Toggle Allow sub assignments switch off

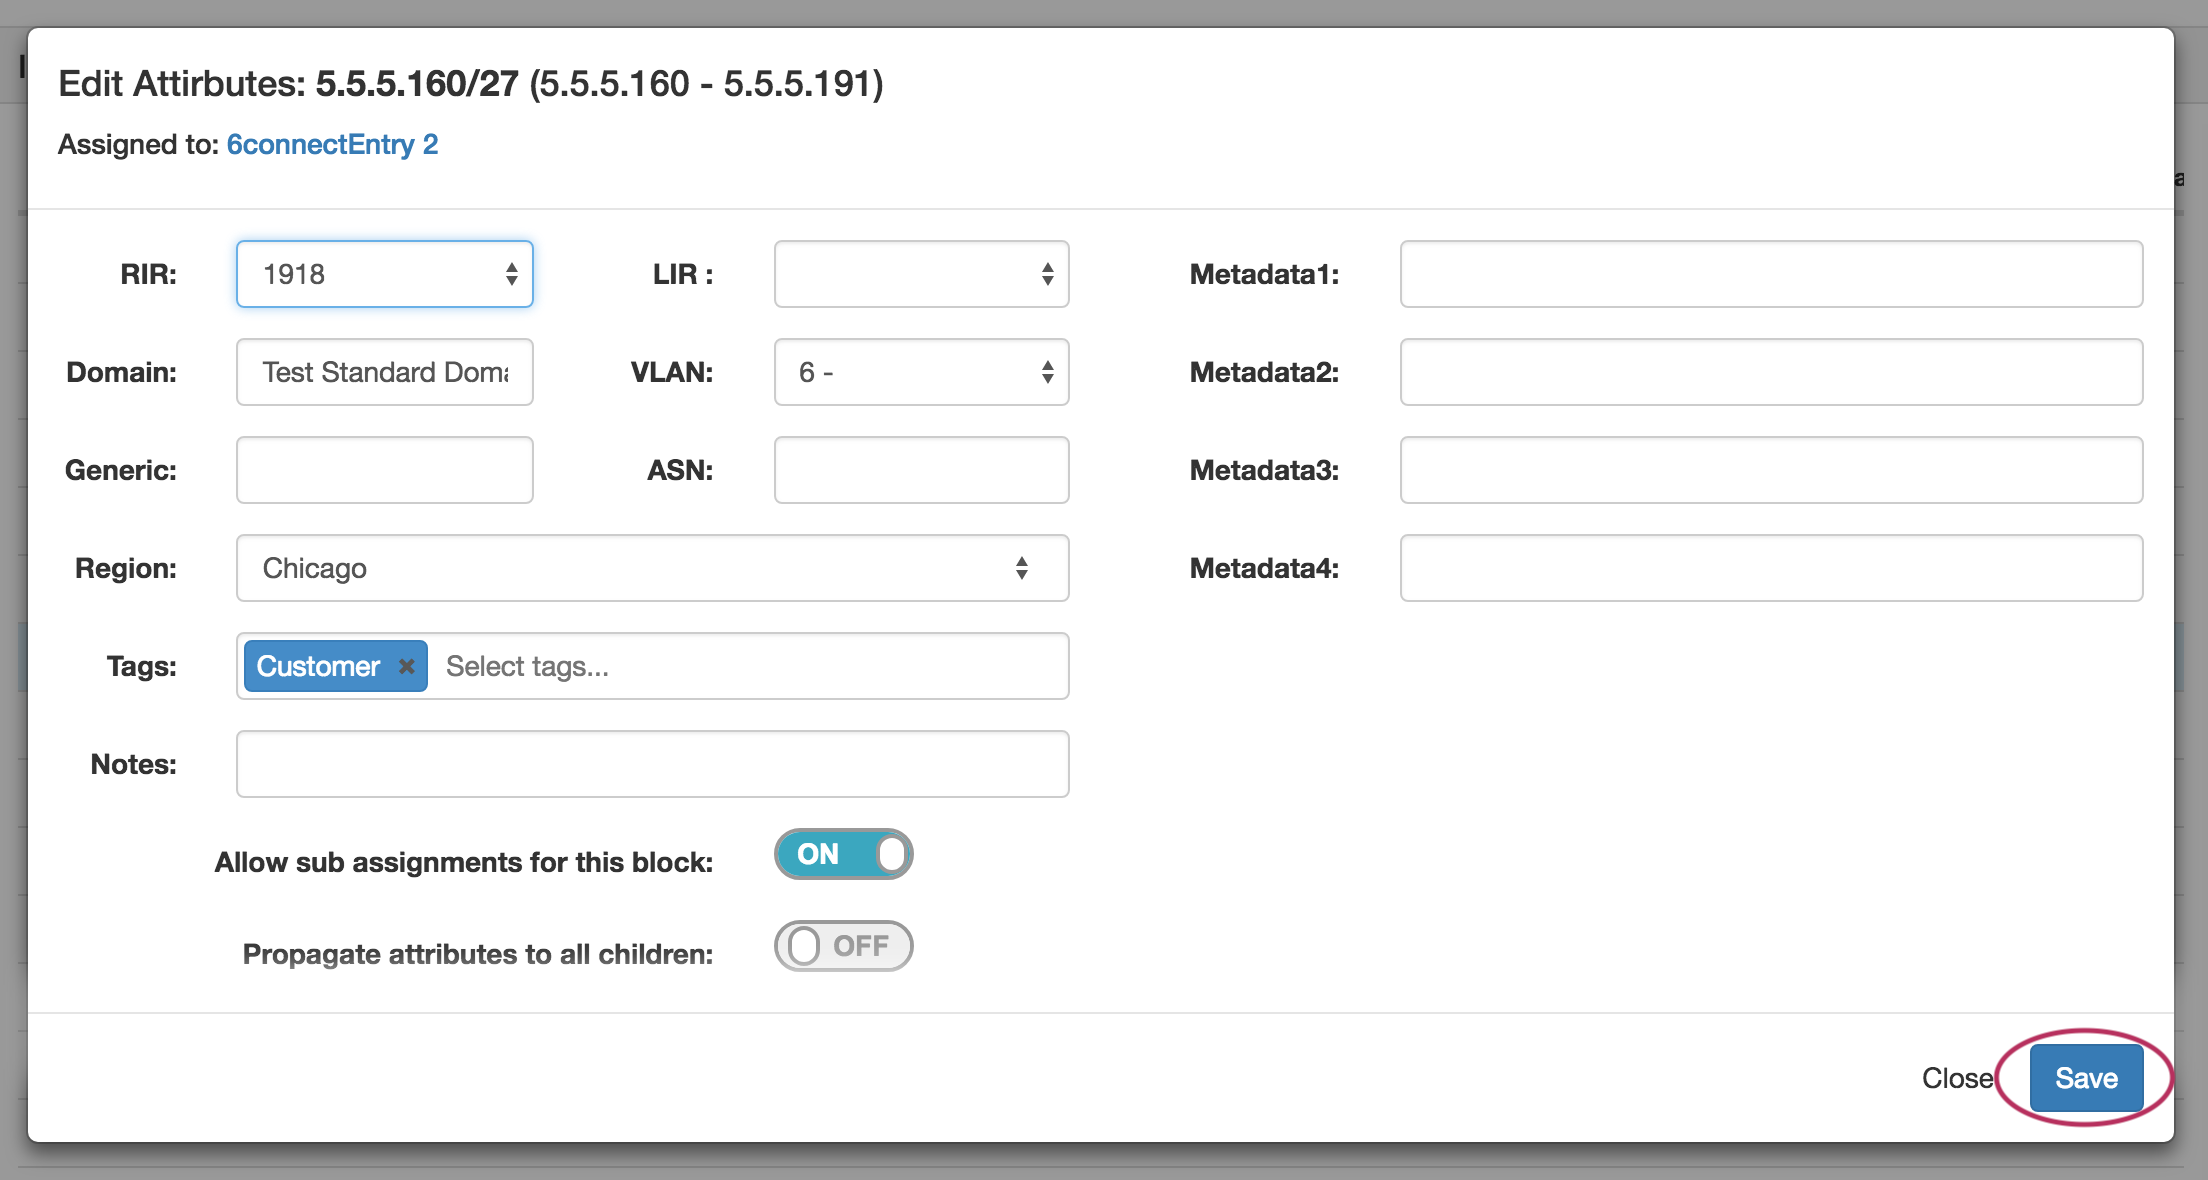(843, 854)
